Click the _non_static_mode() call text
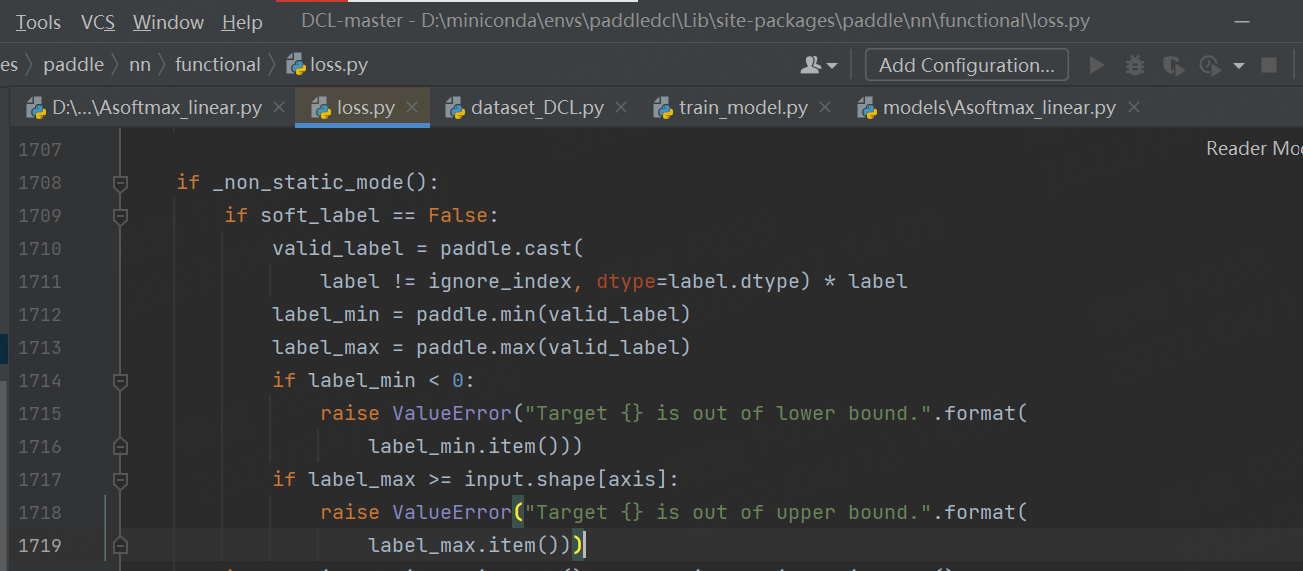1303x571 pixels. pyautogui.click(x=320, y=183)
